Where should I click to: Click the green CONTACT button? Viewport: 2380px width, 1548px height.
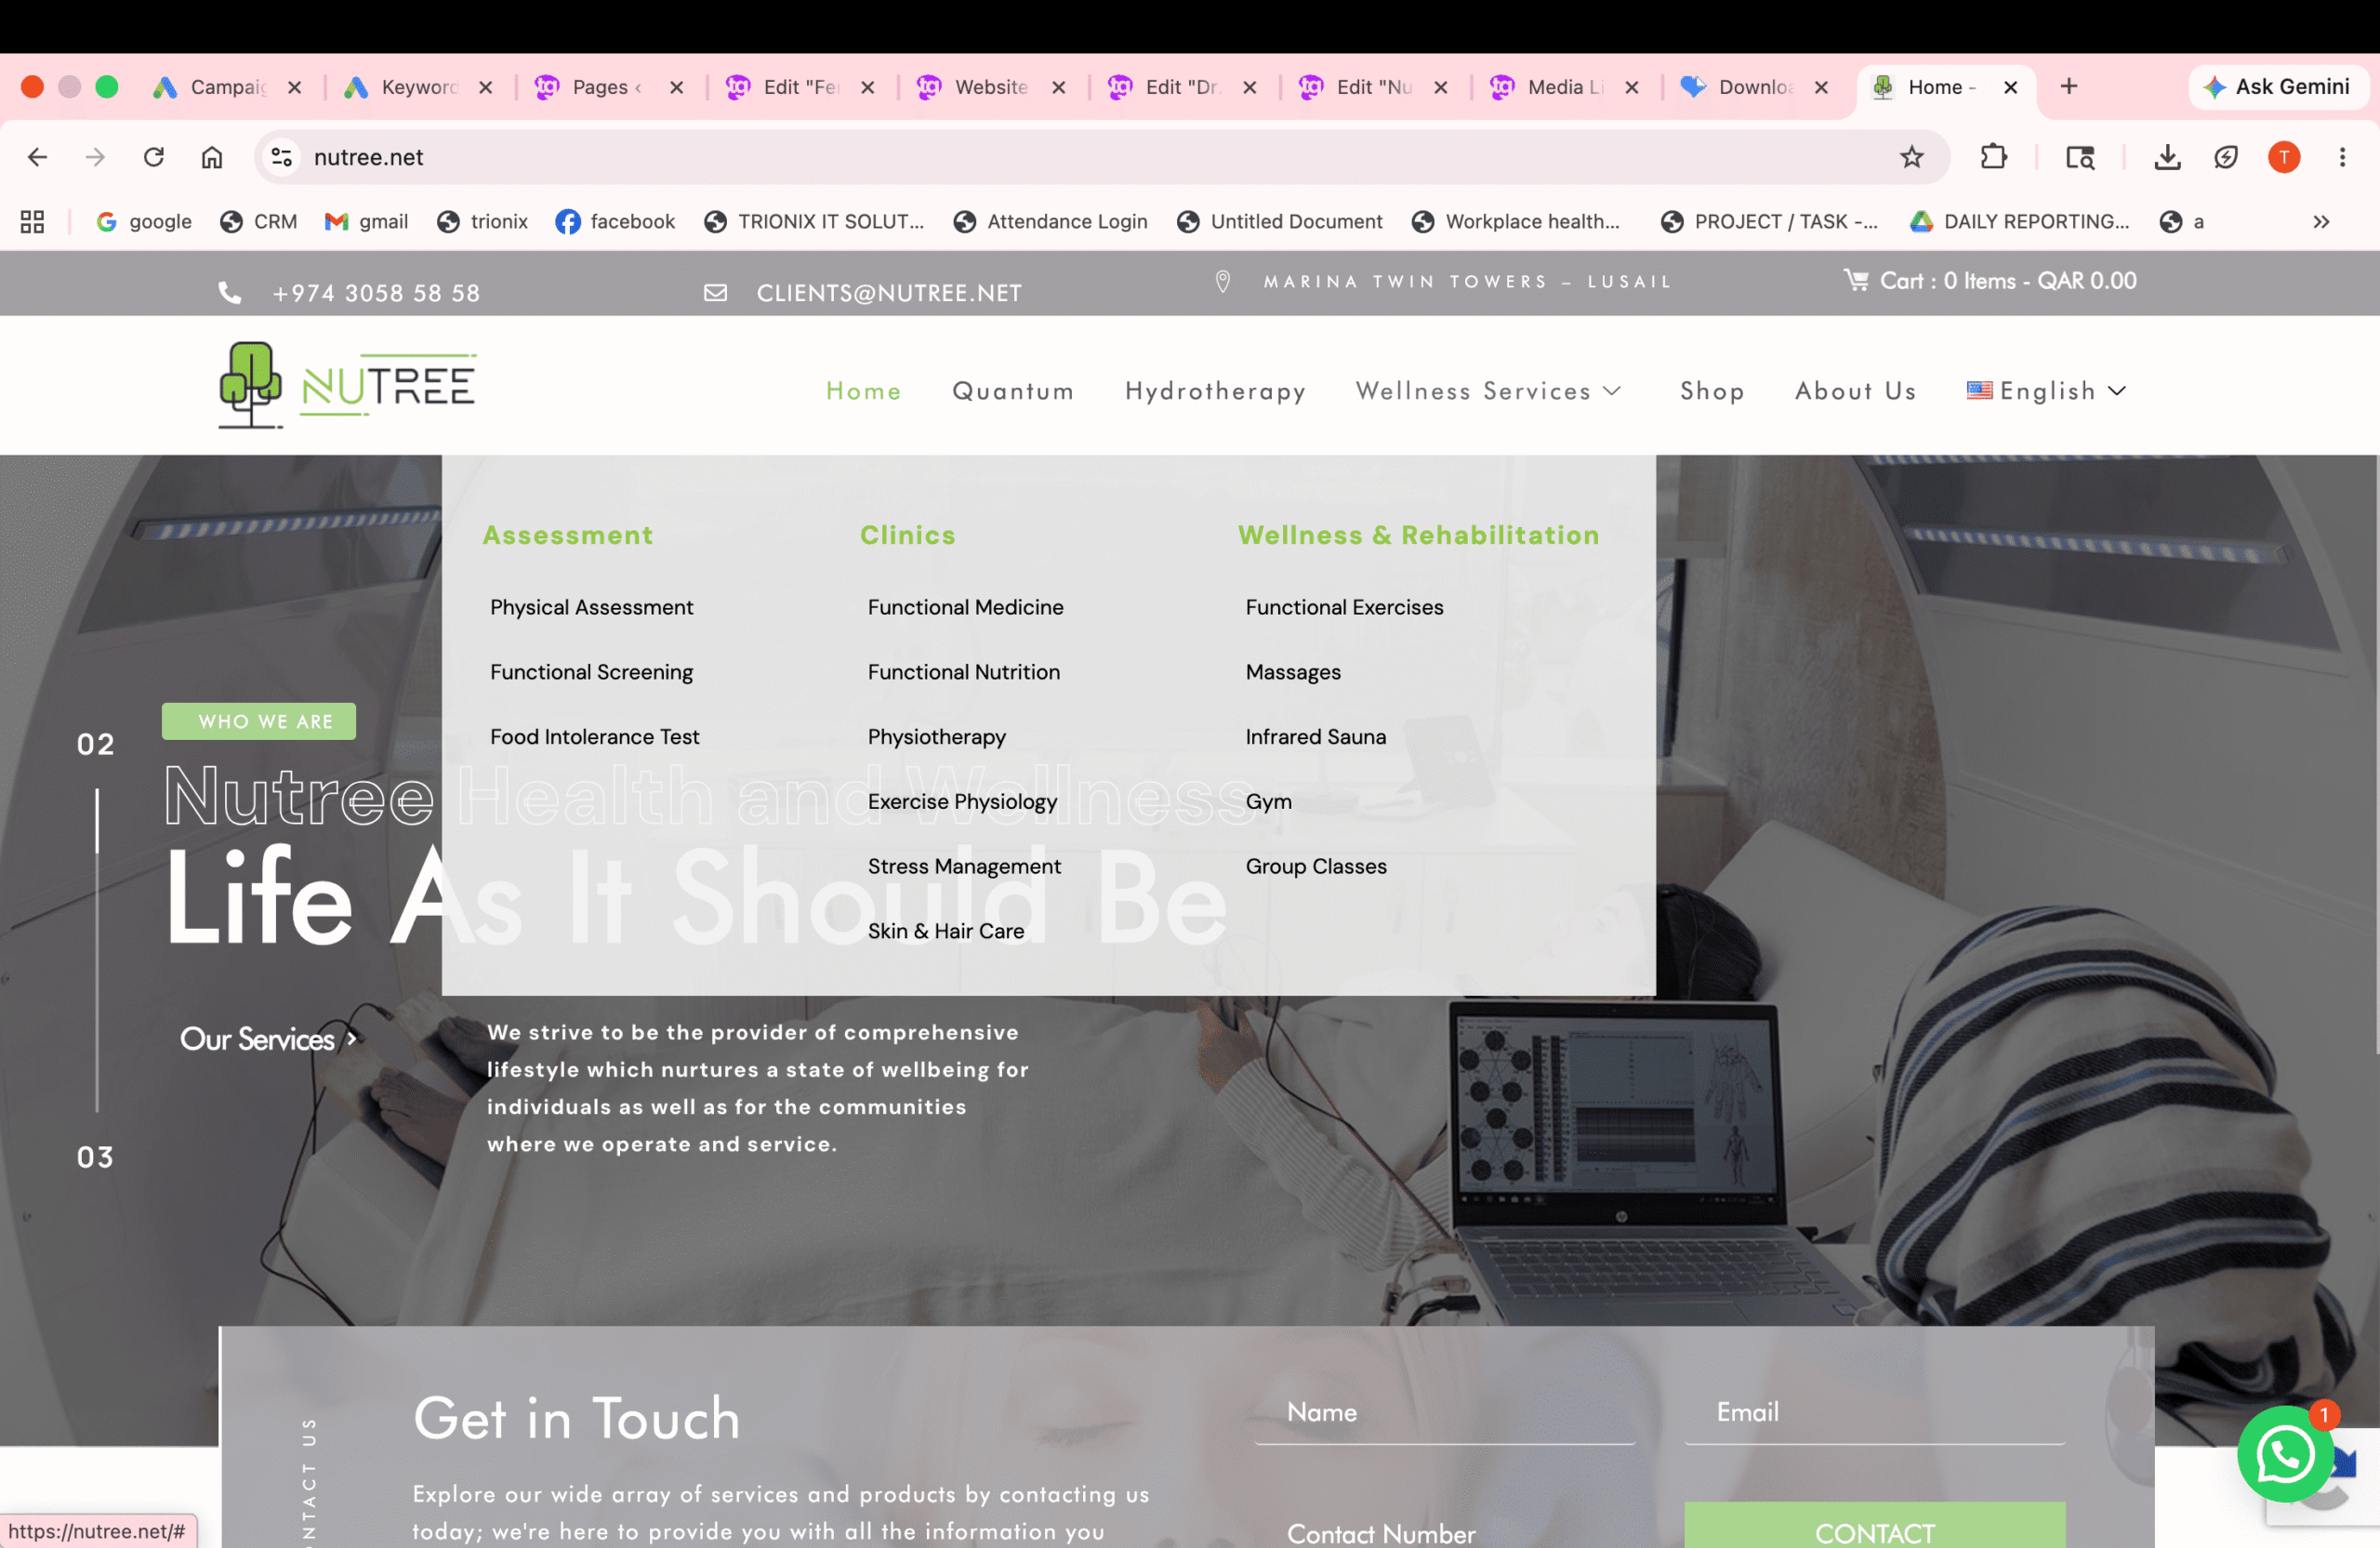click(x=1874, y=1525)
